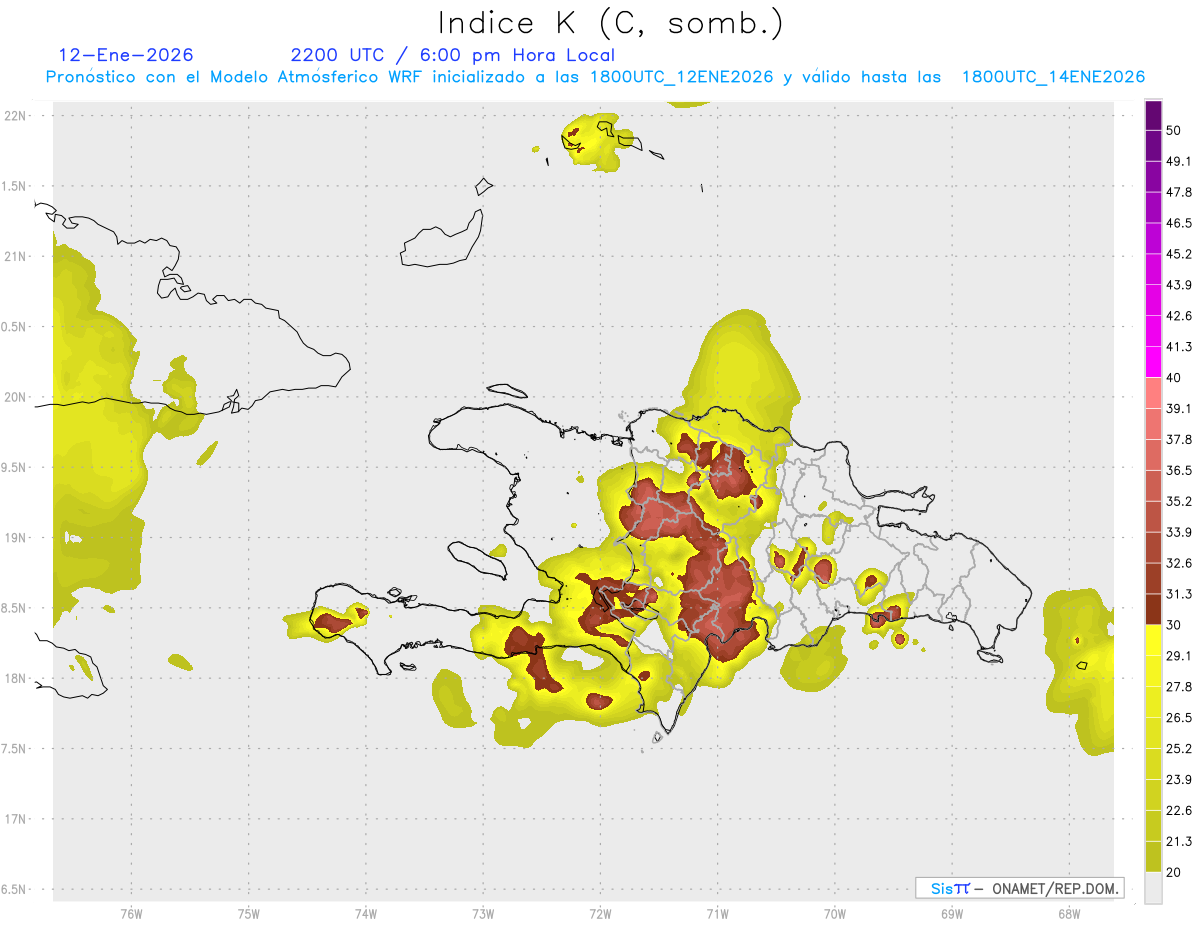This screenshot has width=1200, height=927.
Task: Click the "1800UTC_14ENE2026" valid-until time text
Action: [1053, 77]
